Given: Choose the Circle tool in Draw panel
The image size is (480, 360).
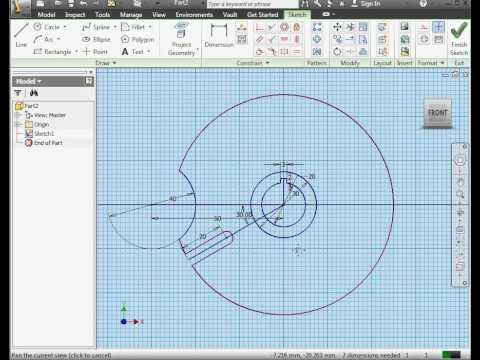Looking at the screenshot, I should [47, 27].
